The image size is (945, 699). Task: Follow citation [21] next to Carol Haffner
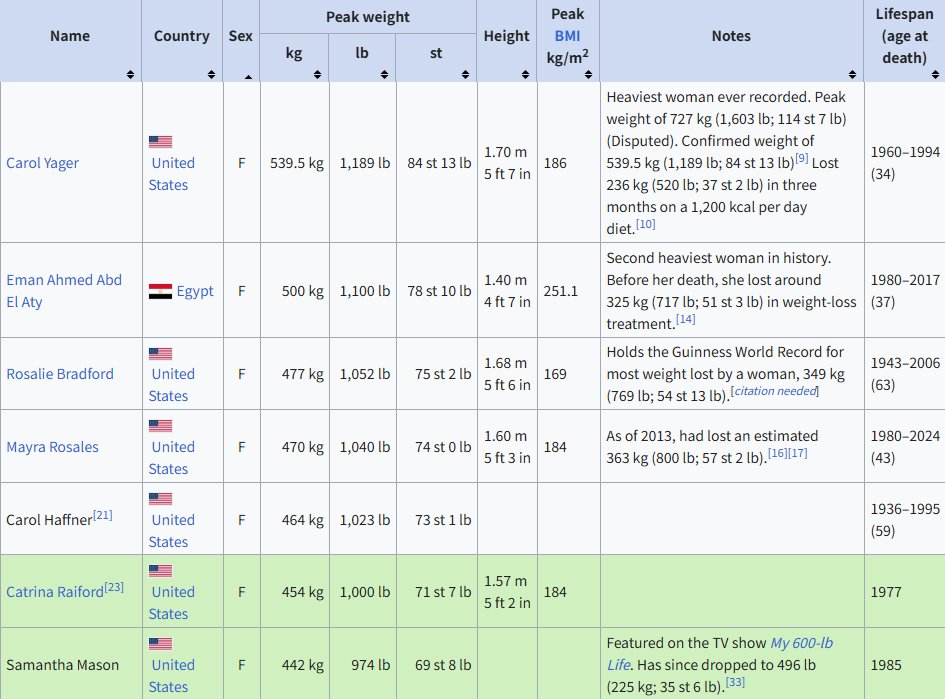pos(103,515)
